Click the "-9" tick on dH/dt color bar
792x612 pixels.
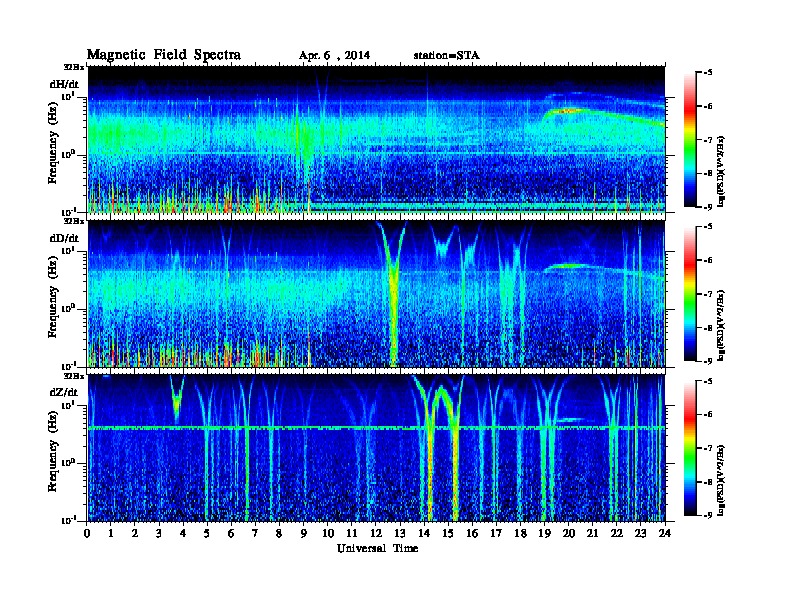point(708,207)
